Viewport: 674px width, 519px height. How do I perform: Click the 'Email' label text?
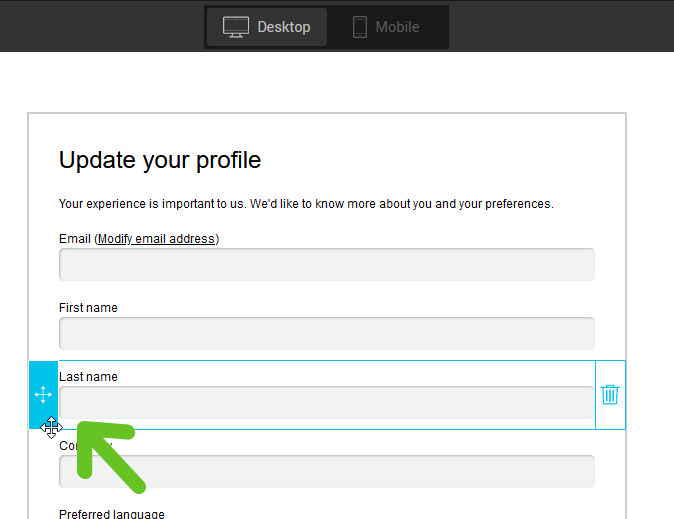point(75,239)
